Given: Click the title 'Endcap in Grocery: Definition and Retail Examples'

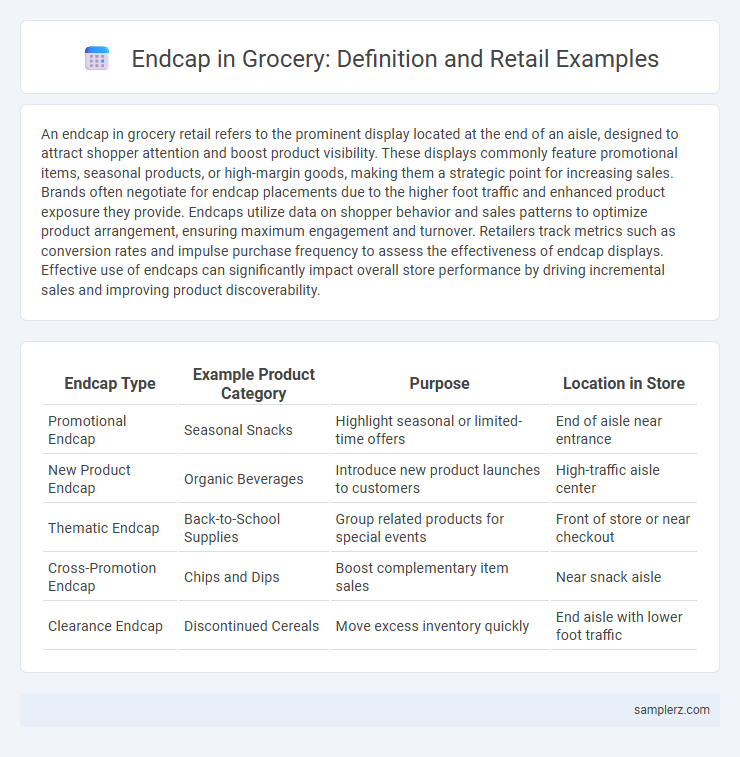Looking at the screenshot, I should 395,59.
